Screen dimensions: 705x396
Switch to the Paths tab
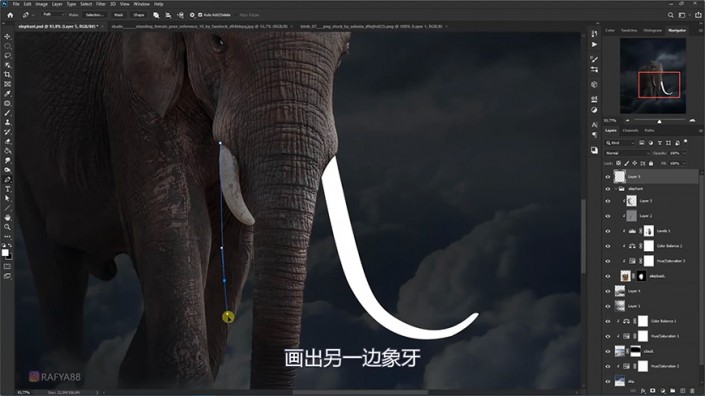649,131
